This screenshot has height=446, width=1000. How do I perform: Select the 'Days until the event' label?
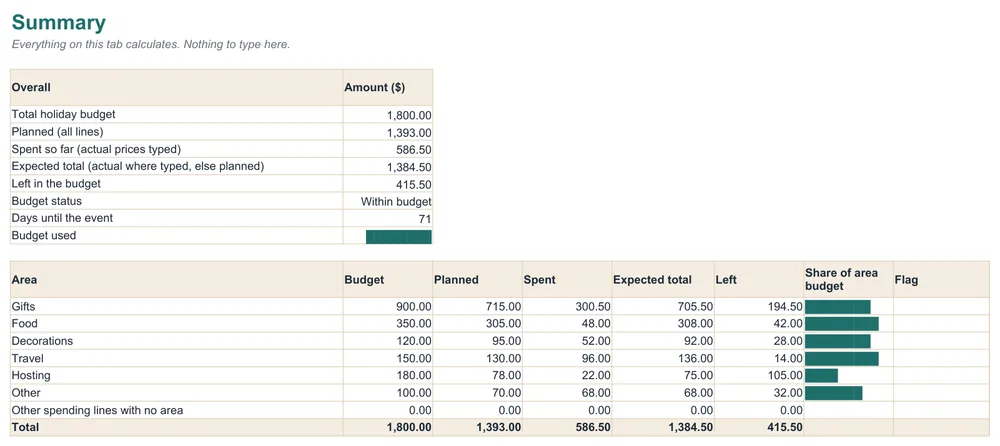[x=62, y=218]
